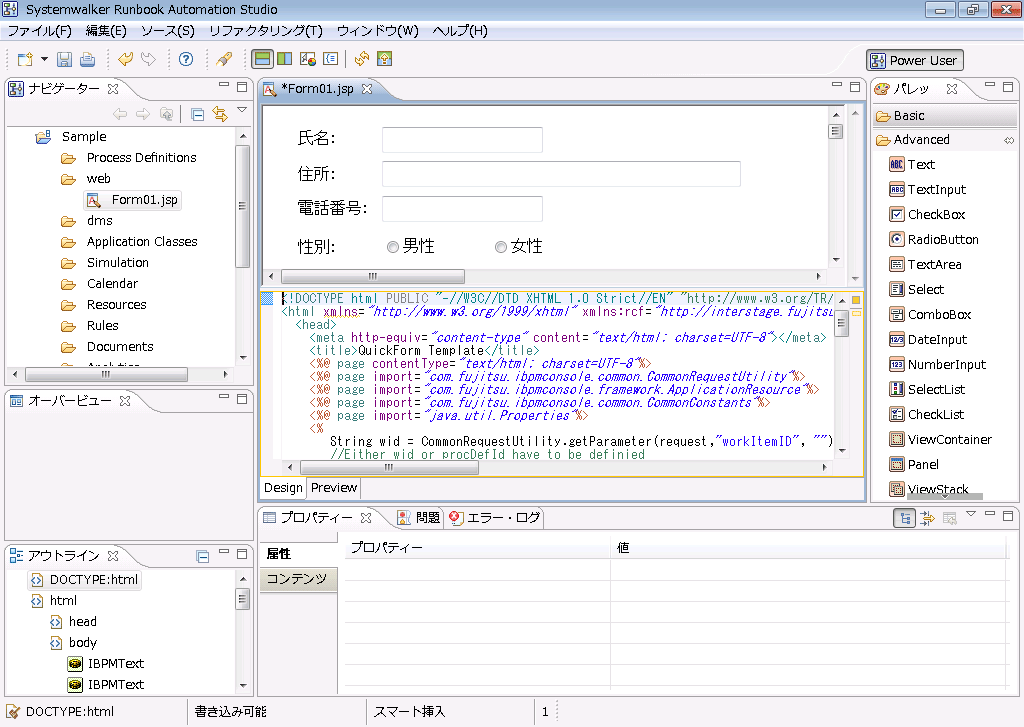This screenshot has height=727, width=1024.
Task: Click the Undo arrow icon
Action: click(x=125, y=59)
